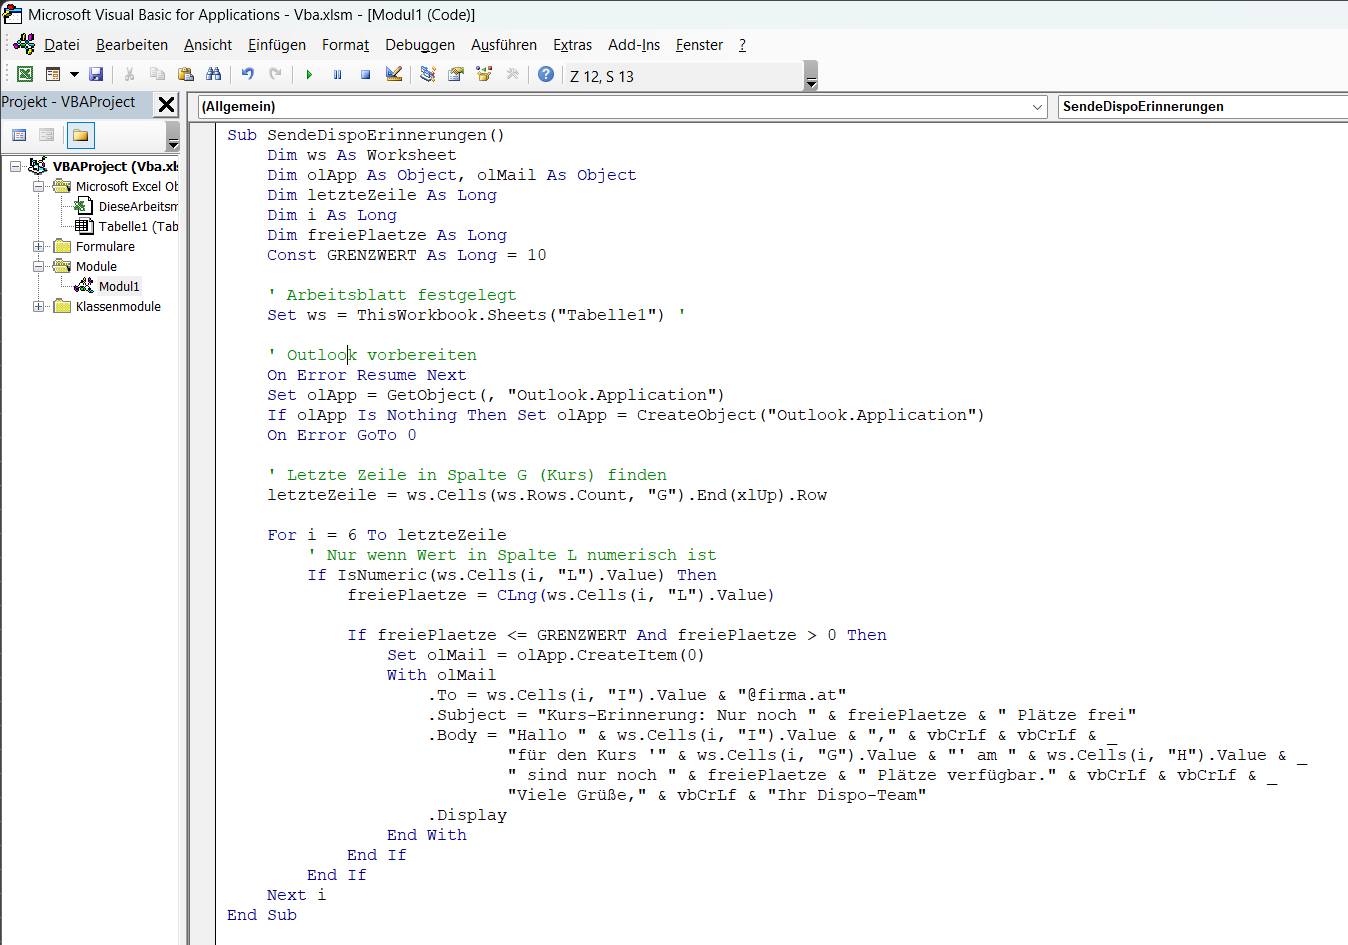The width and height of the screenshot is (1348, 945).
Task: Run the macro with the green play icon
Action: pos(309,75)
